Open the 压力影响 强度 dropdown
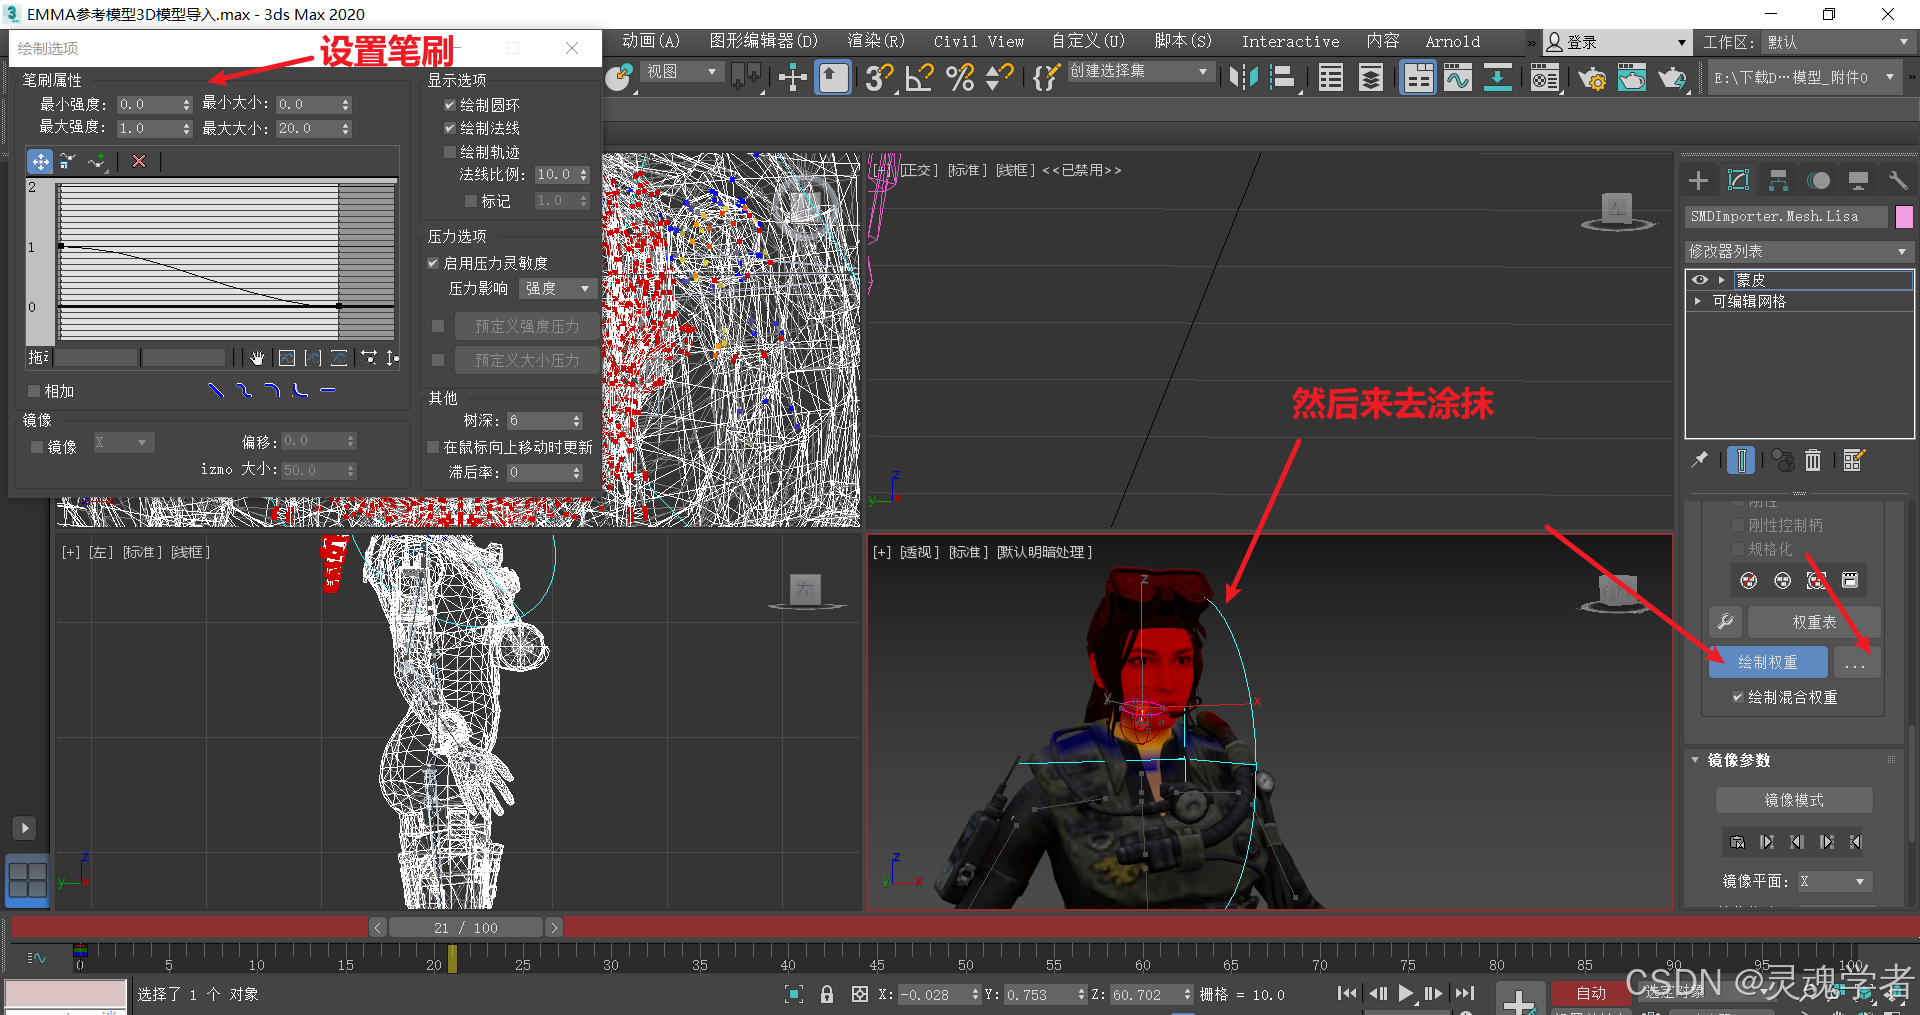The width and height of the screenshot is (1920, 1015). tap(558, 288)
